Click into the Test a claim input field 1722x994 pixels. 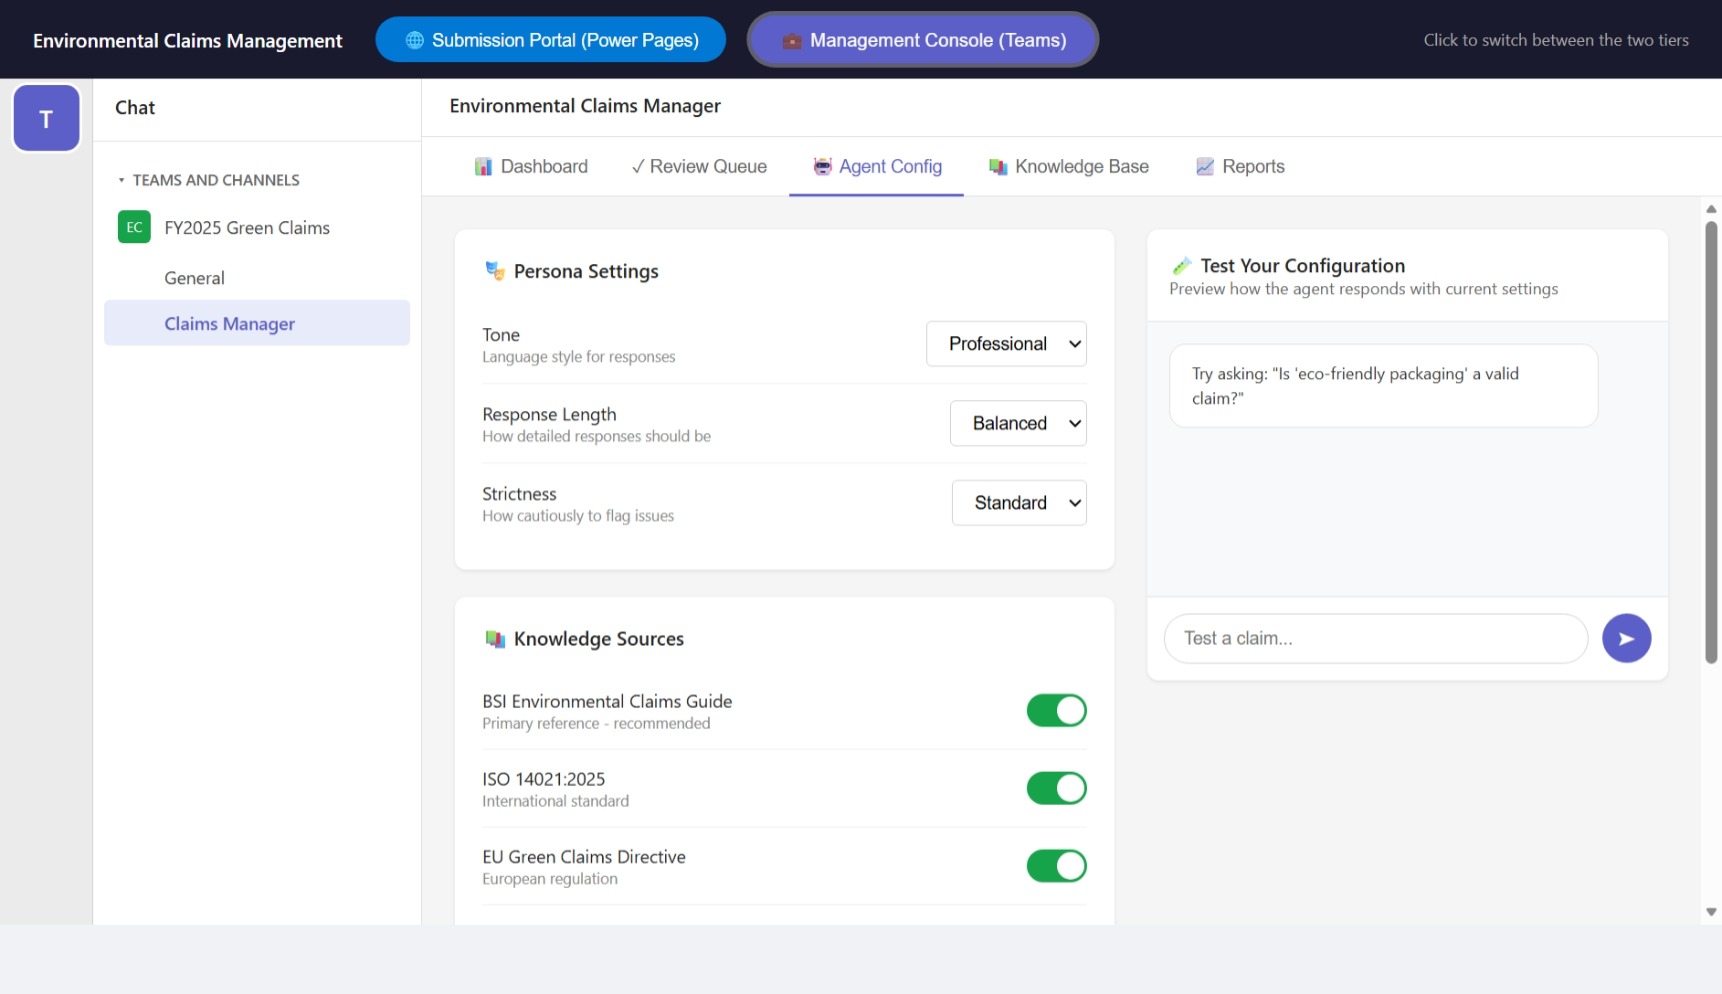pyautogui.click(x=1375, y=638)
